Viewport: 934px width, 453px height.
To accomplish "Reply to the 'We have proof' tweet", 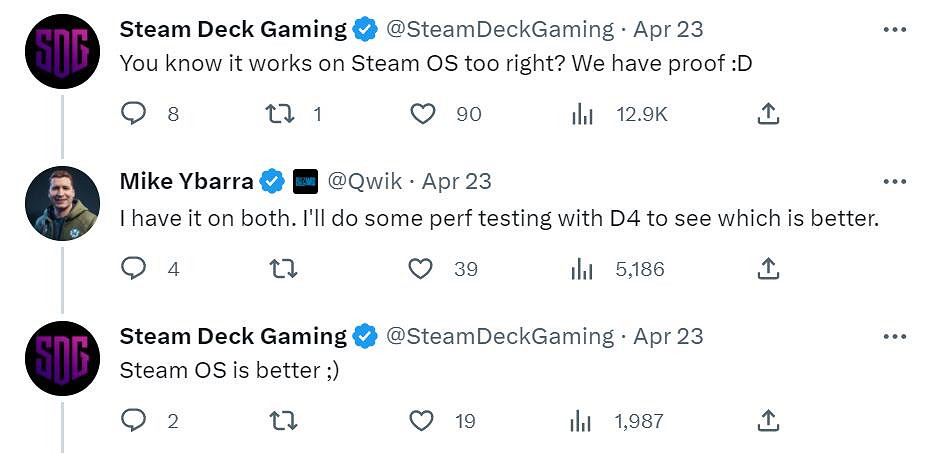I will 134,115.
